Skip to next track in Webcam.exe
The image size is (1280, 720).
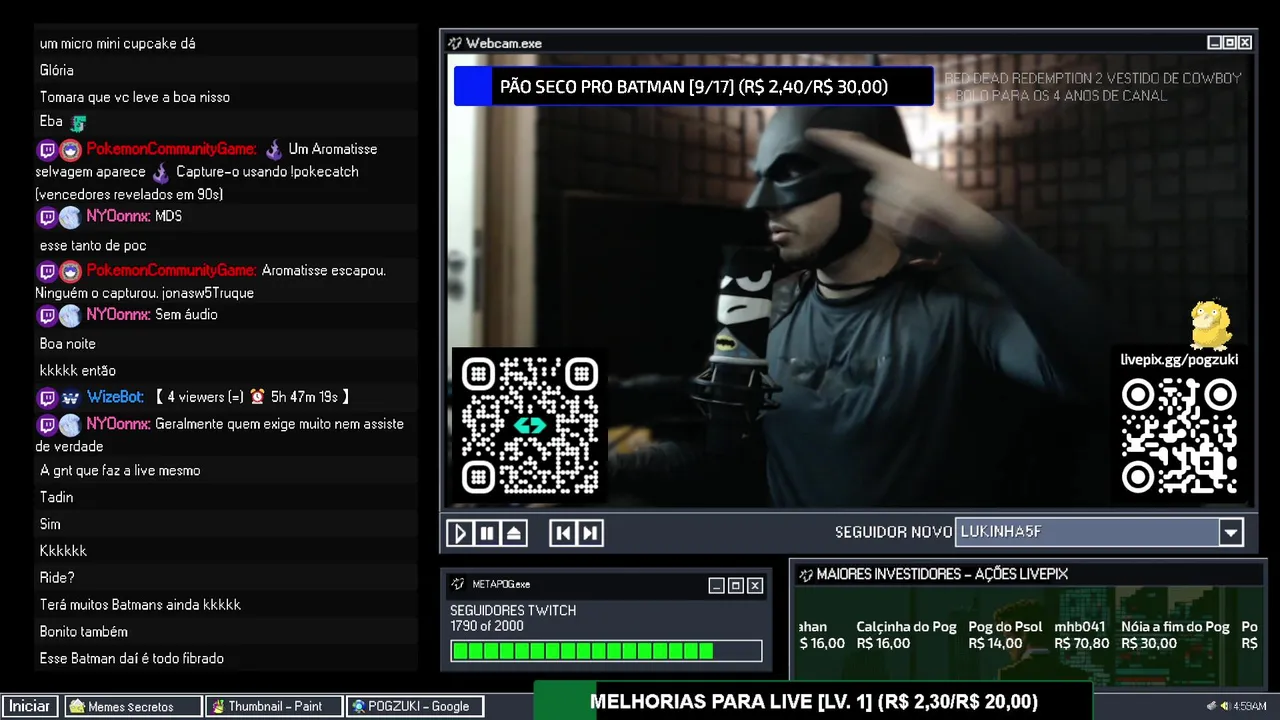(590, 533)
